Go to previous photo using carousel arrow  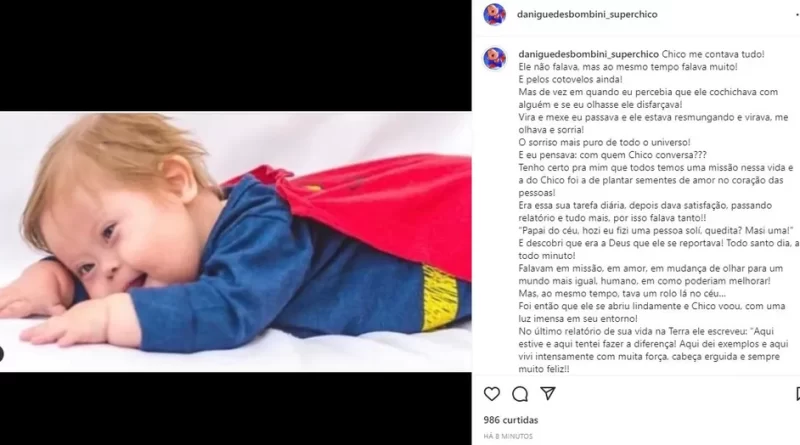[1, 354]
